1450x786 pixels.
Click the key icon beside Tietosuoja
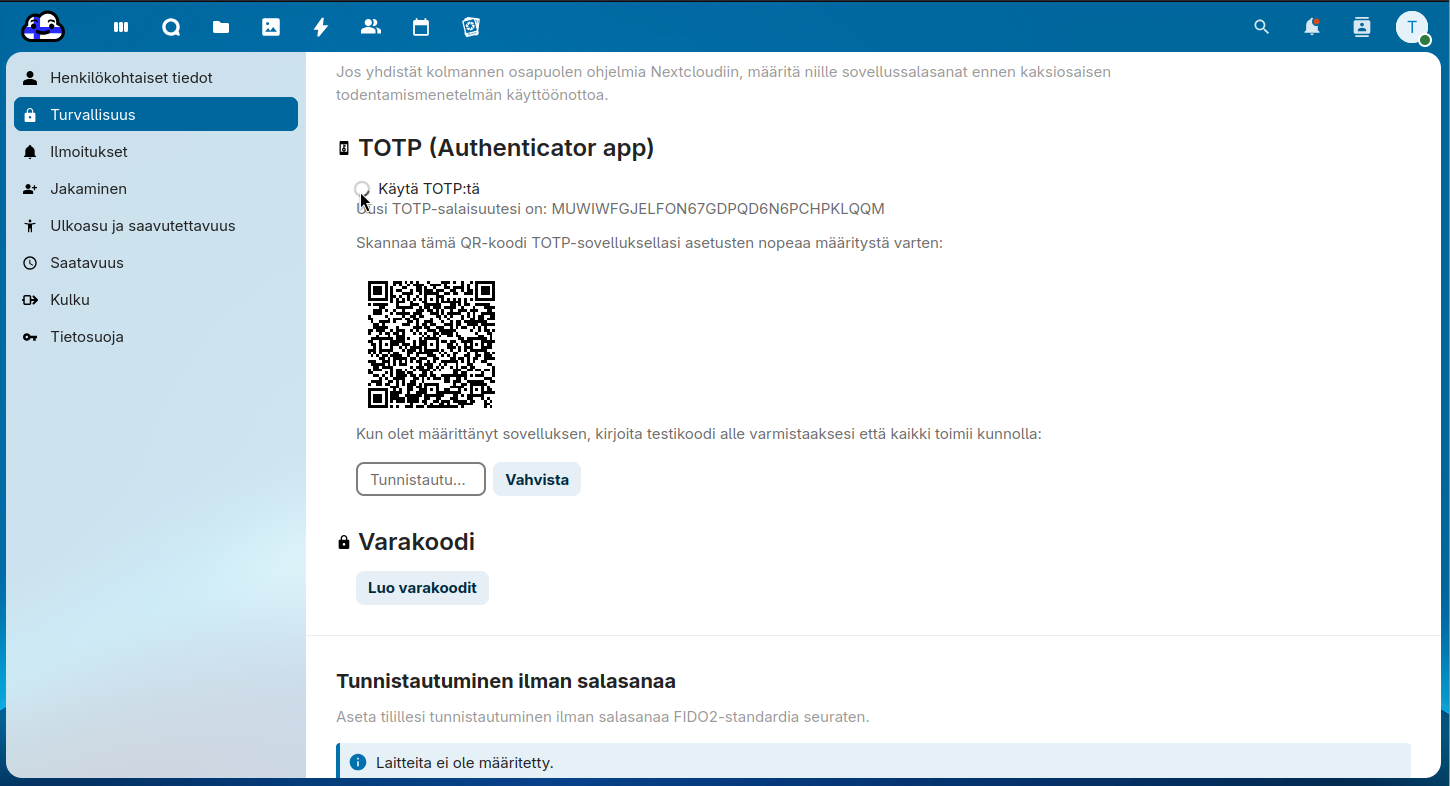[30, 337]
